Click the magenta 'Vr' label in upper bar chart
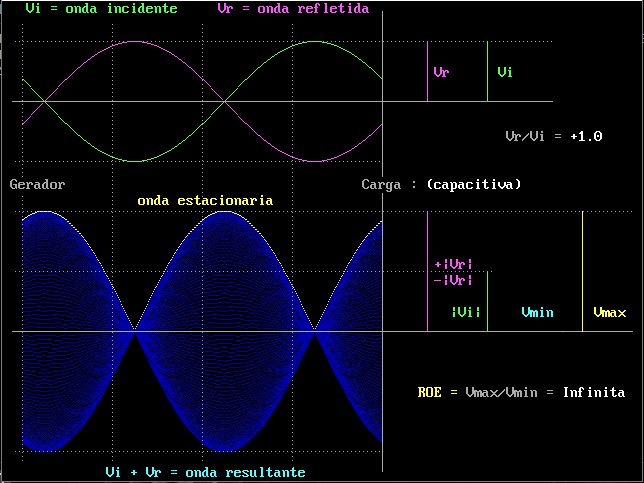Screen dimensions: 644x483 coord(442,73)
